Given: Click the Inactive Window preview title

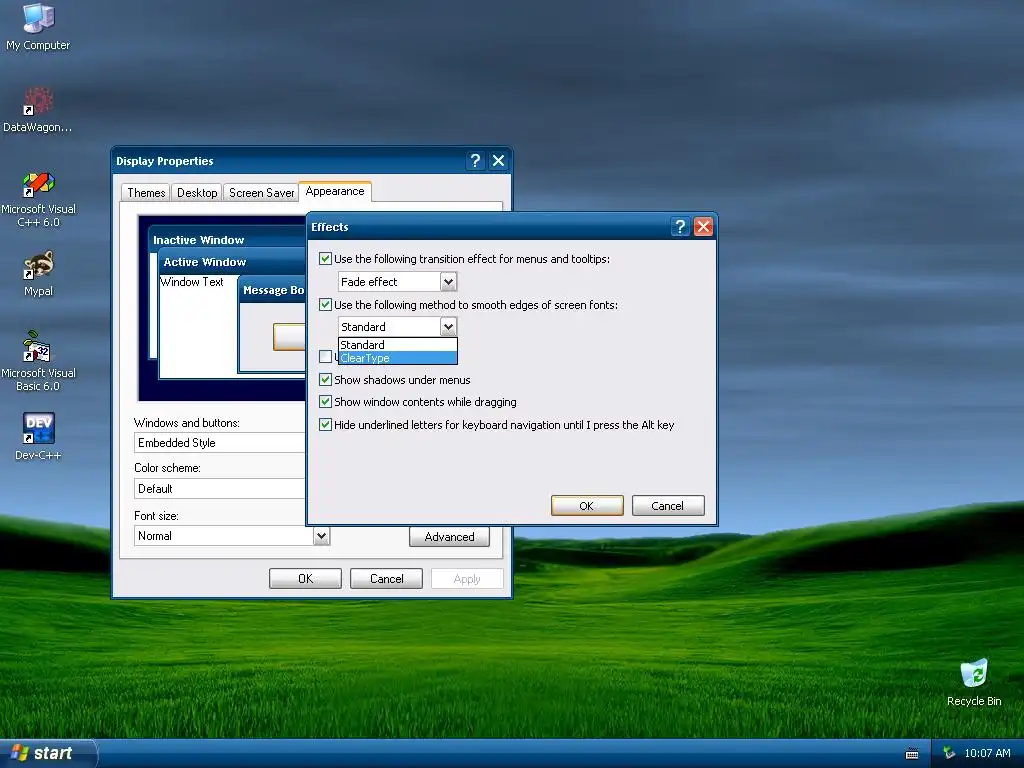Looking at the screenshot, I should [199, 240].
